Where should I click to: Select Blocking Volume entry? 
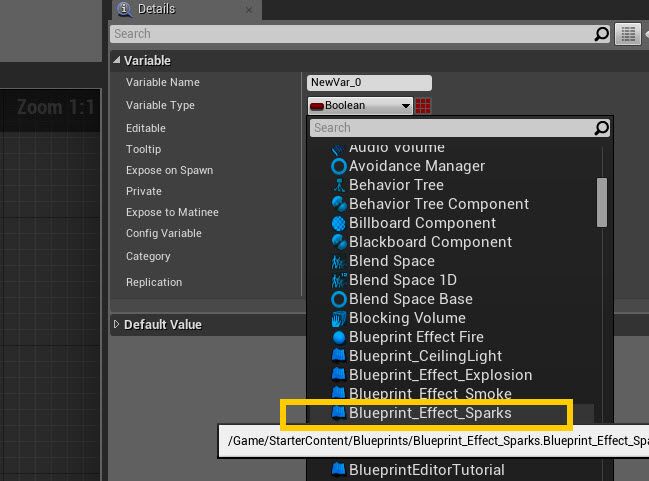407,318
